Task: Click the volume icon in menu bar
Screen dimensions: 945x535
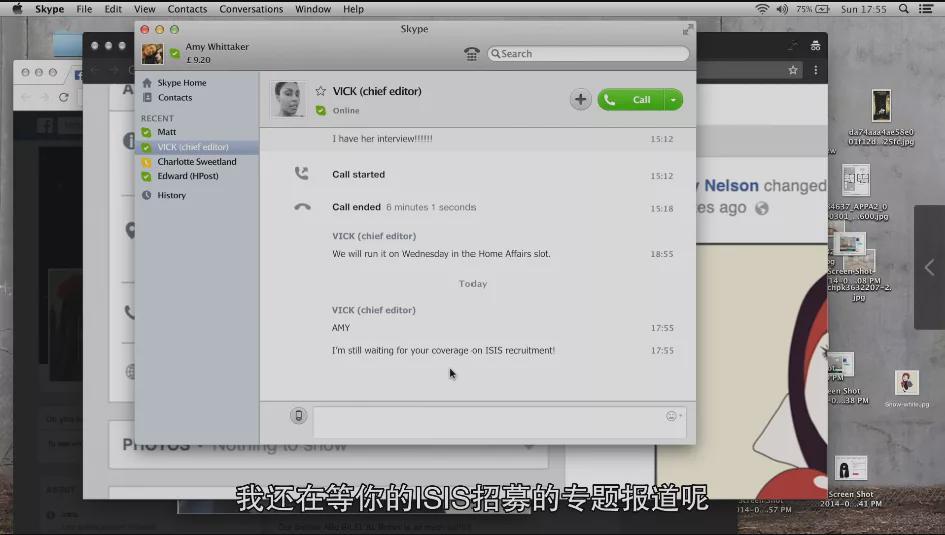Action: click(x=782, y=9)
